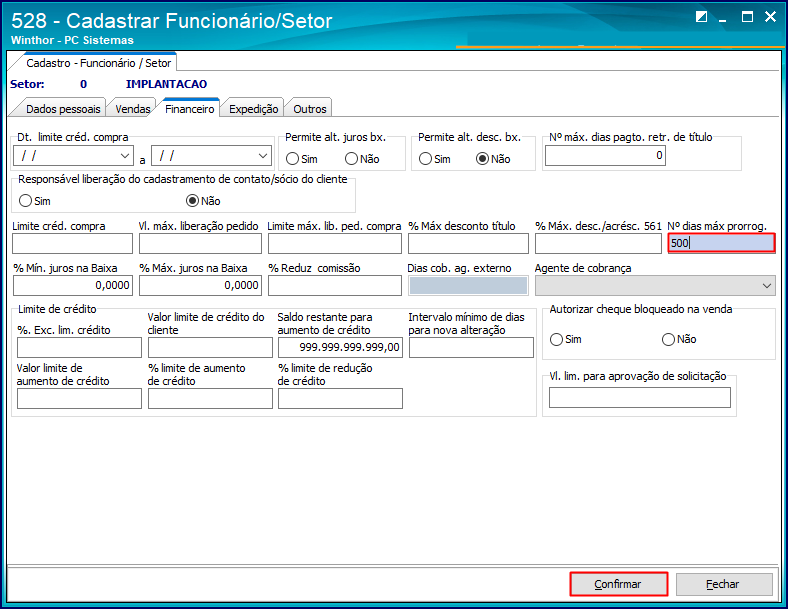Expand the end date of Dt. limite créd. compra
The image size is (788, 609).
[x=263, y=156]
